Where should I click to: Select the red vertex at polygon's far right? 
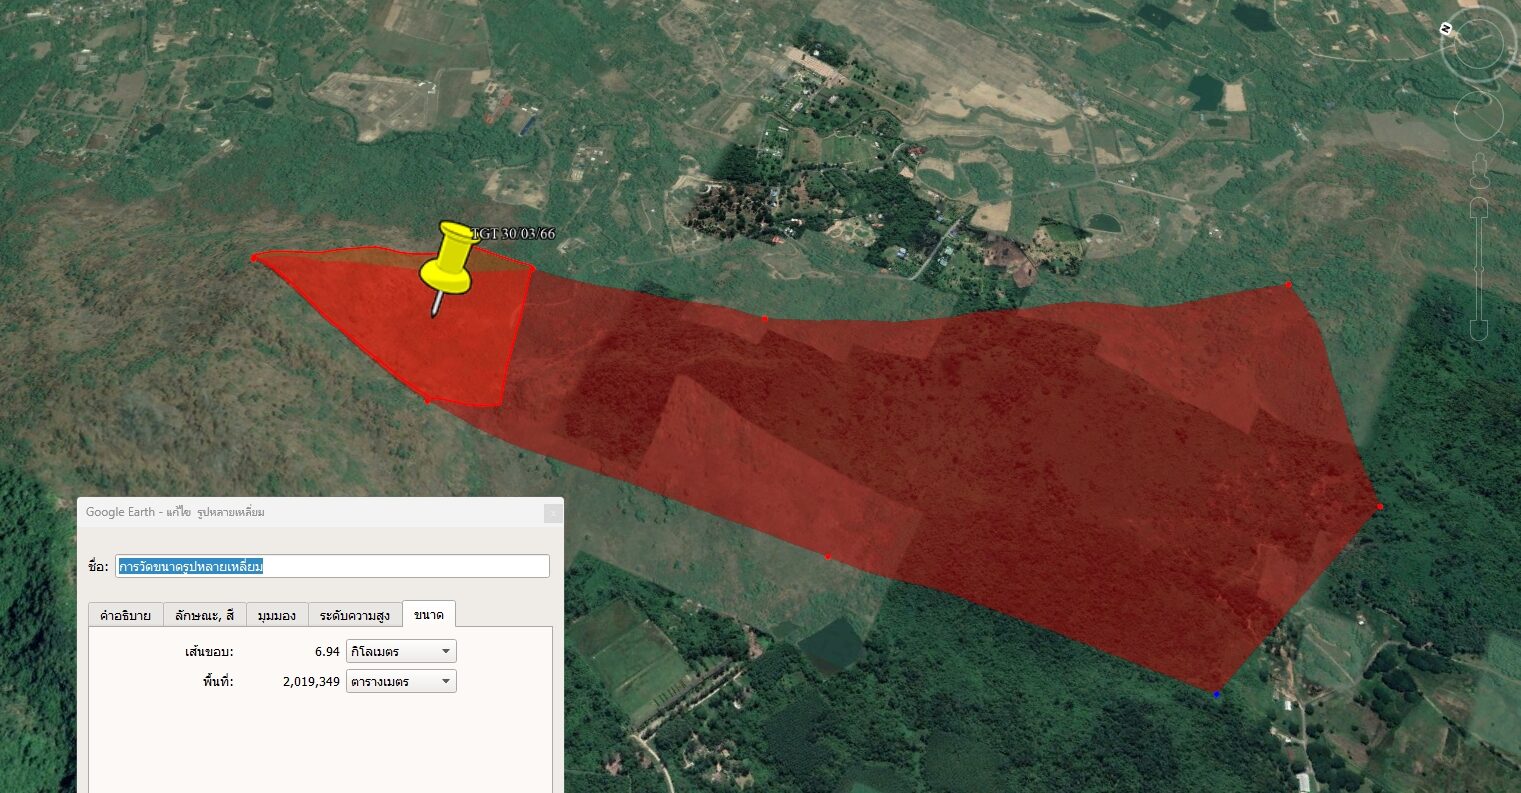(x=1380, y=506)
